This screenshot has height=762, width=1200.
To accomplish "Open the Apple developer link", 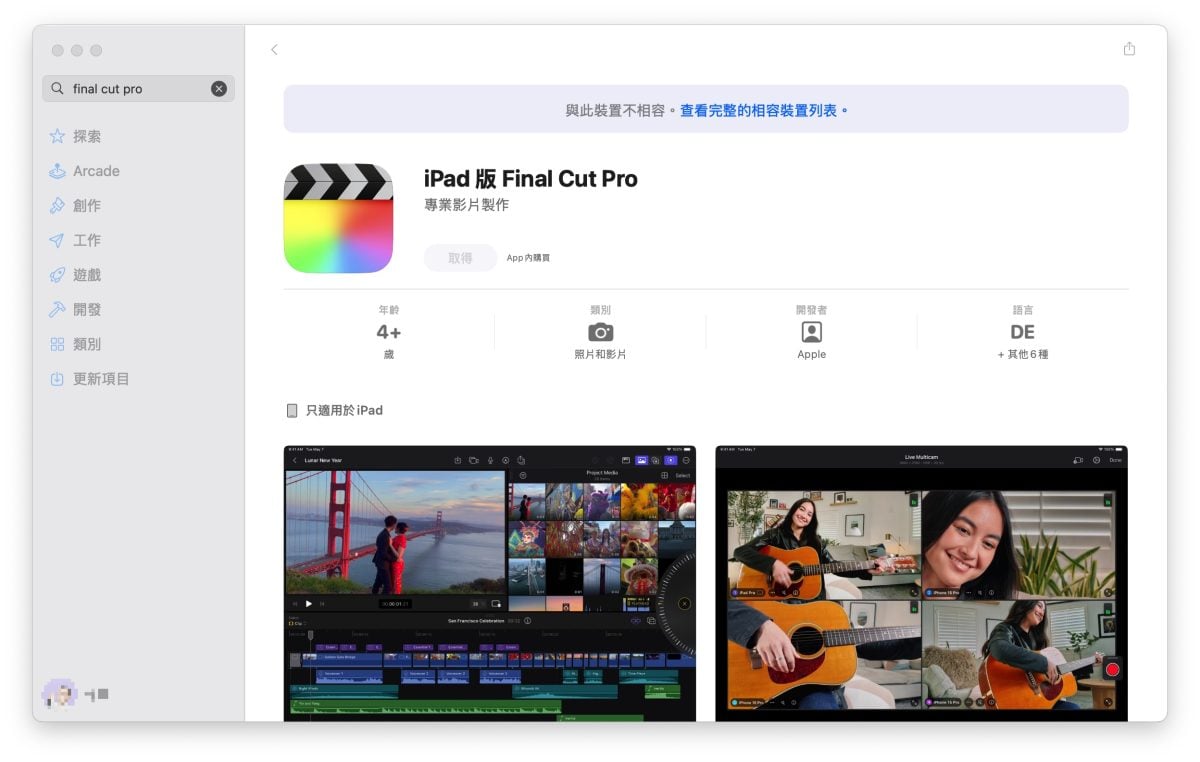I will (812, 354).
